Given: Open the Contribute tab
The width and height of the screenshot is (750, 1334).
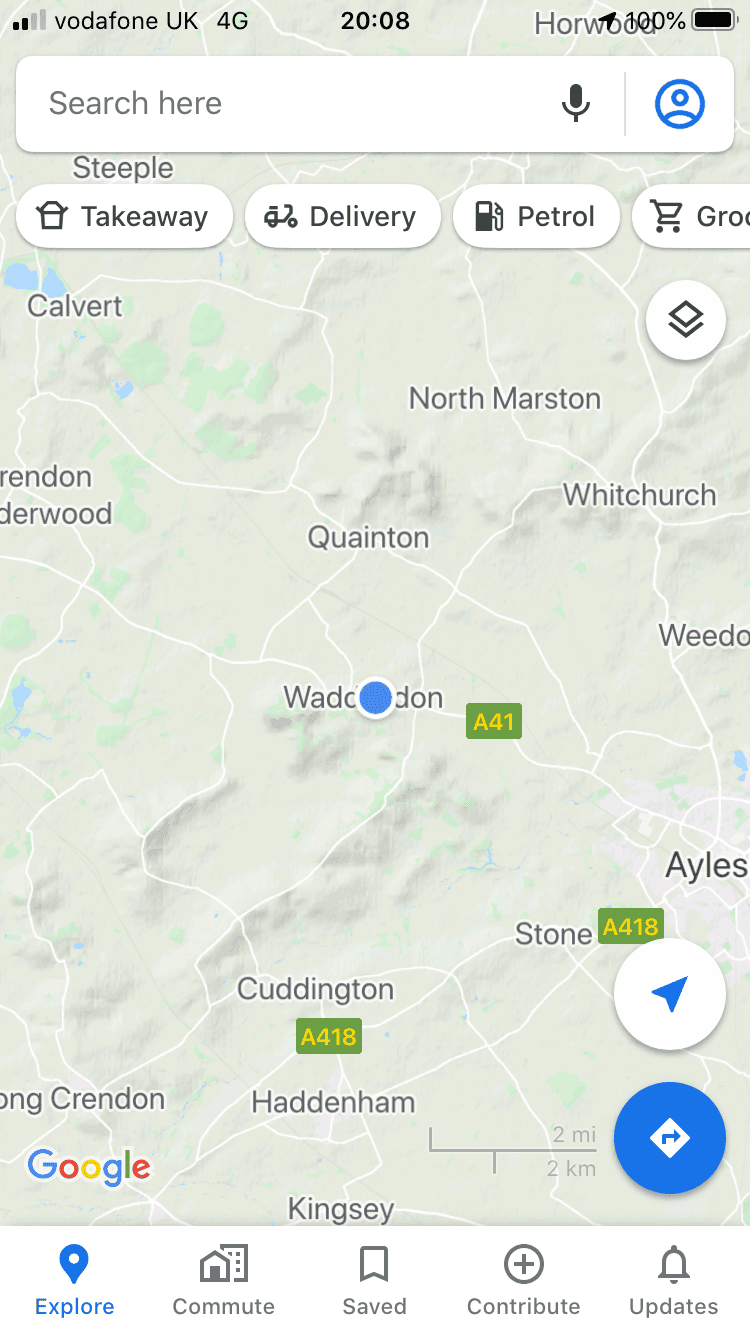Looking at the screenshot, I should coord(524,1280).
